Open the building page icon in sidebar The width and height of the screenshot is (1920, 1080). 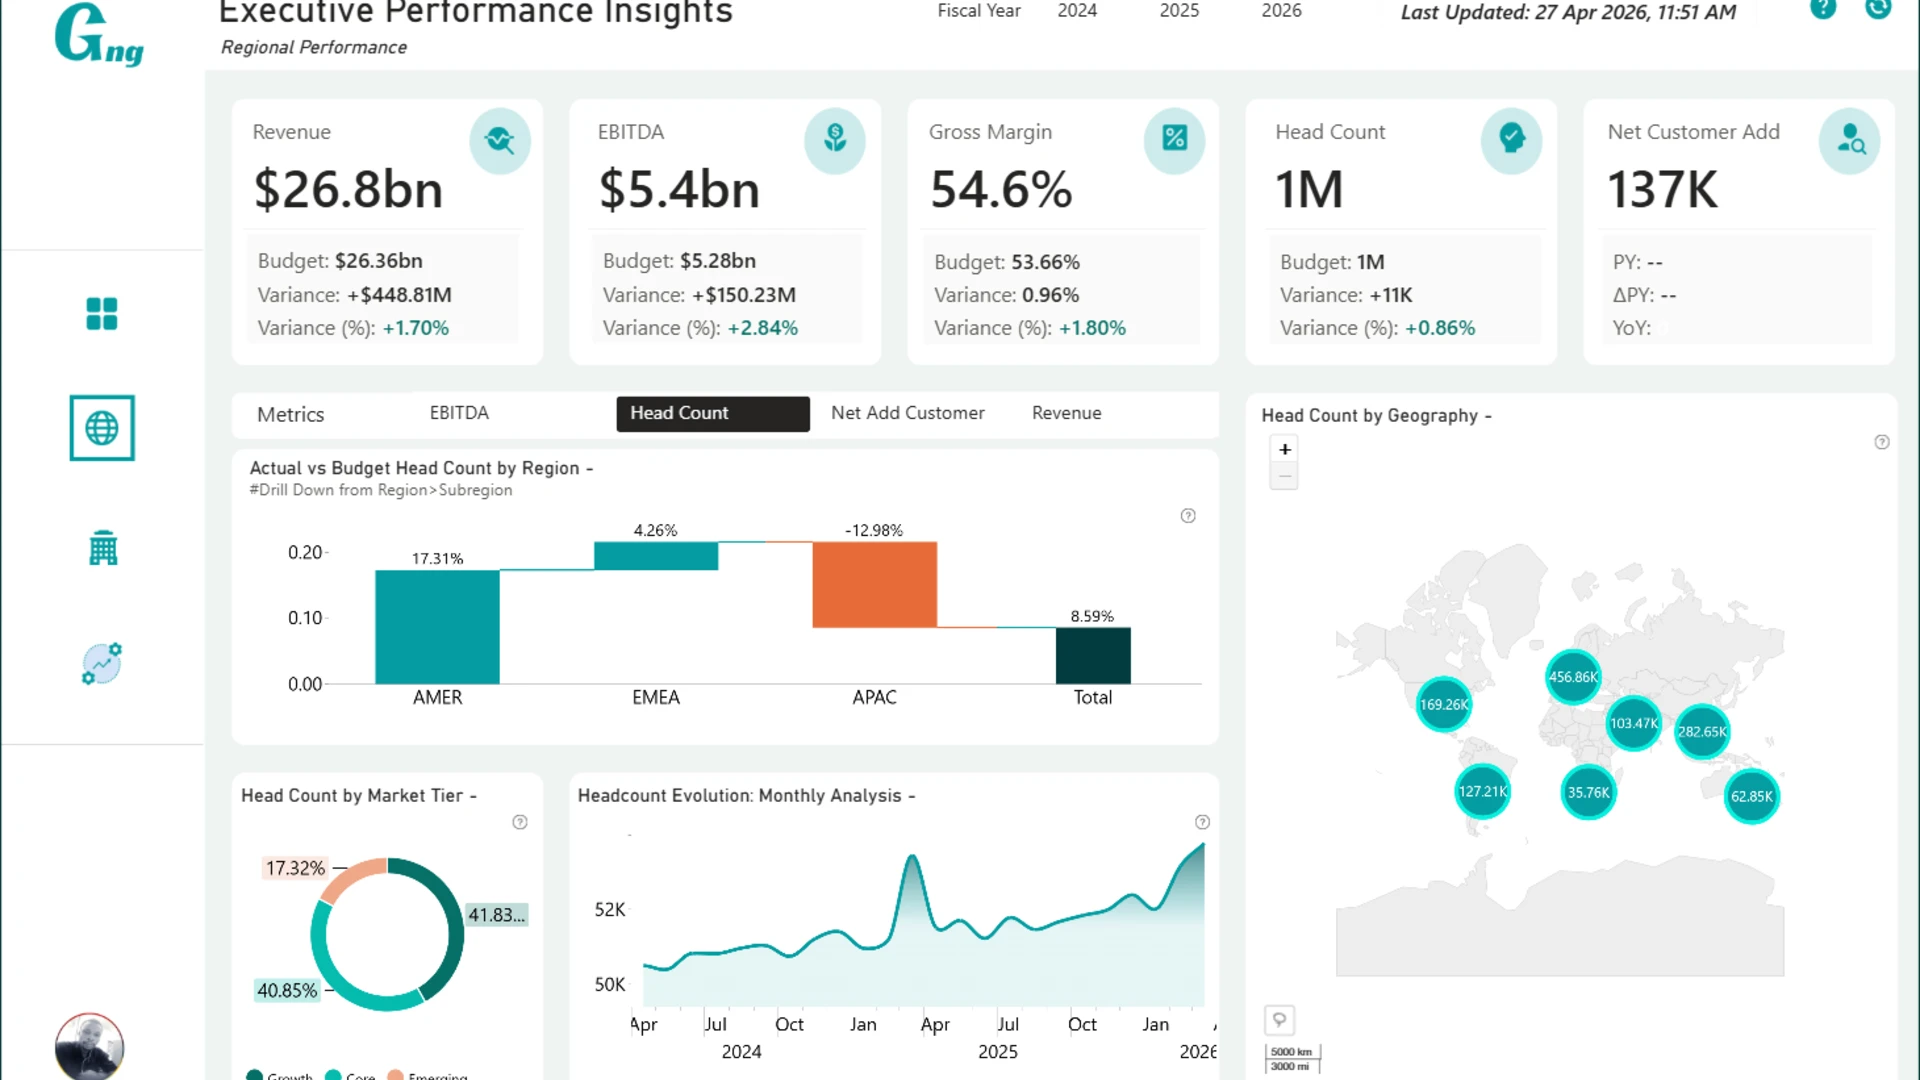pos(103,548)
